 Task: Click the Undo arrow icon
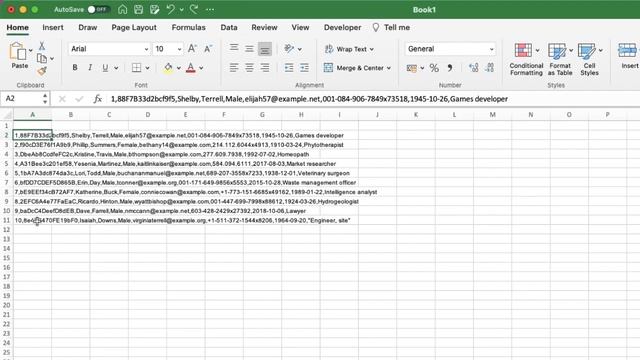(171, 9)
